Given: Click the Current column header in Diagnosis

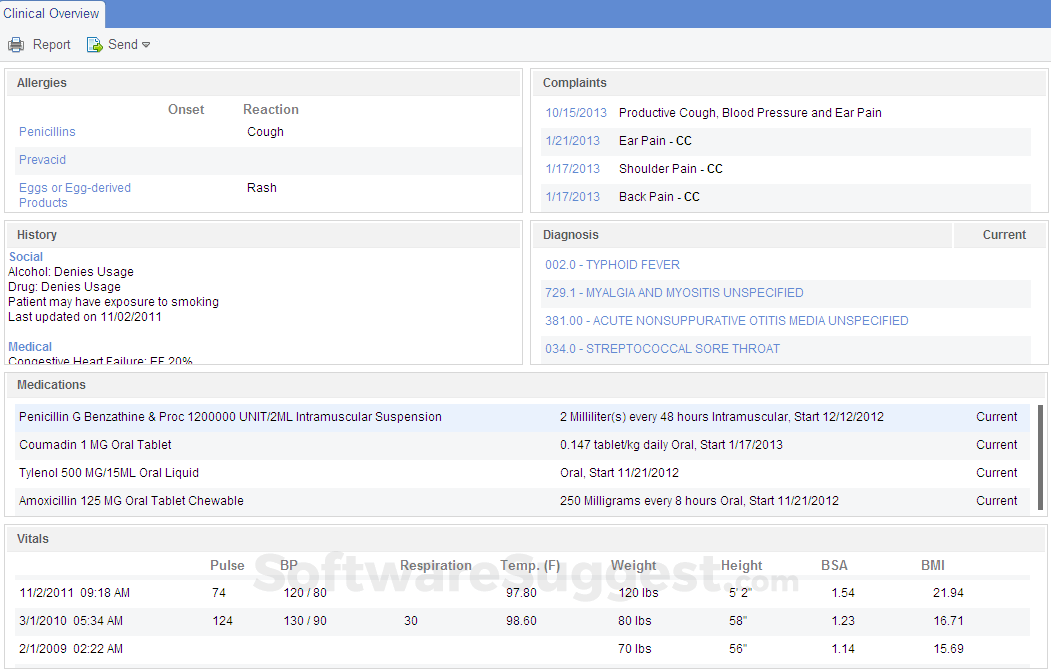Looking at the screenshot, I should [1004, 235].
